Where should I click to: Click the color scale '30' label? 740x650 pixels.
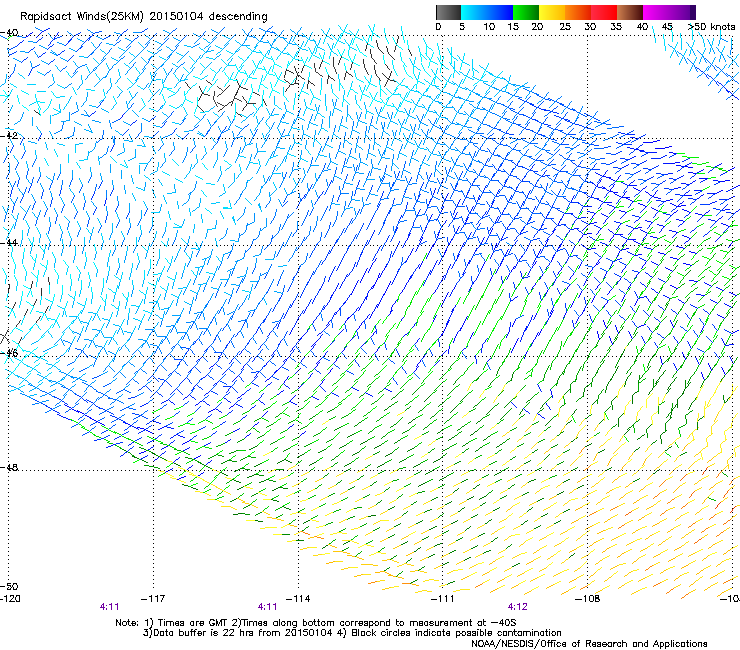[590, 27]
